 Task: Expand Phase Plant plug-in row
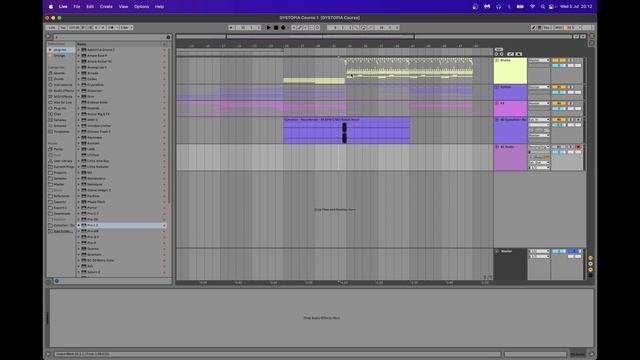point(79,202)
